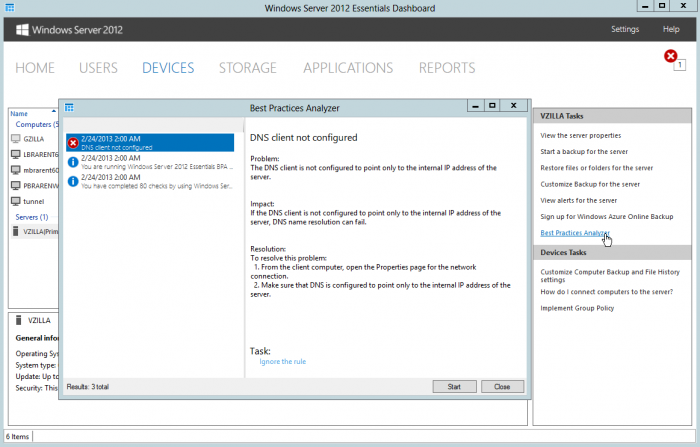
Task: Click the Close button in Best Practices Analyzer
Action: 502,387
